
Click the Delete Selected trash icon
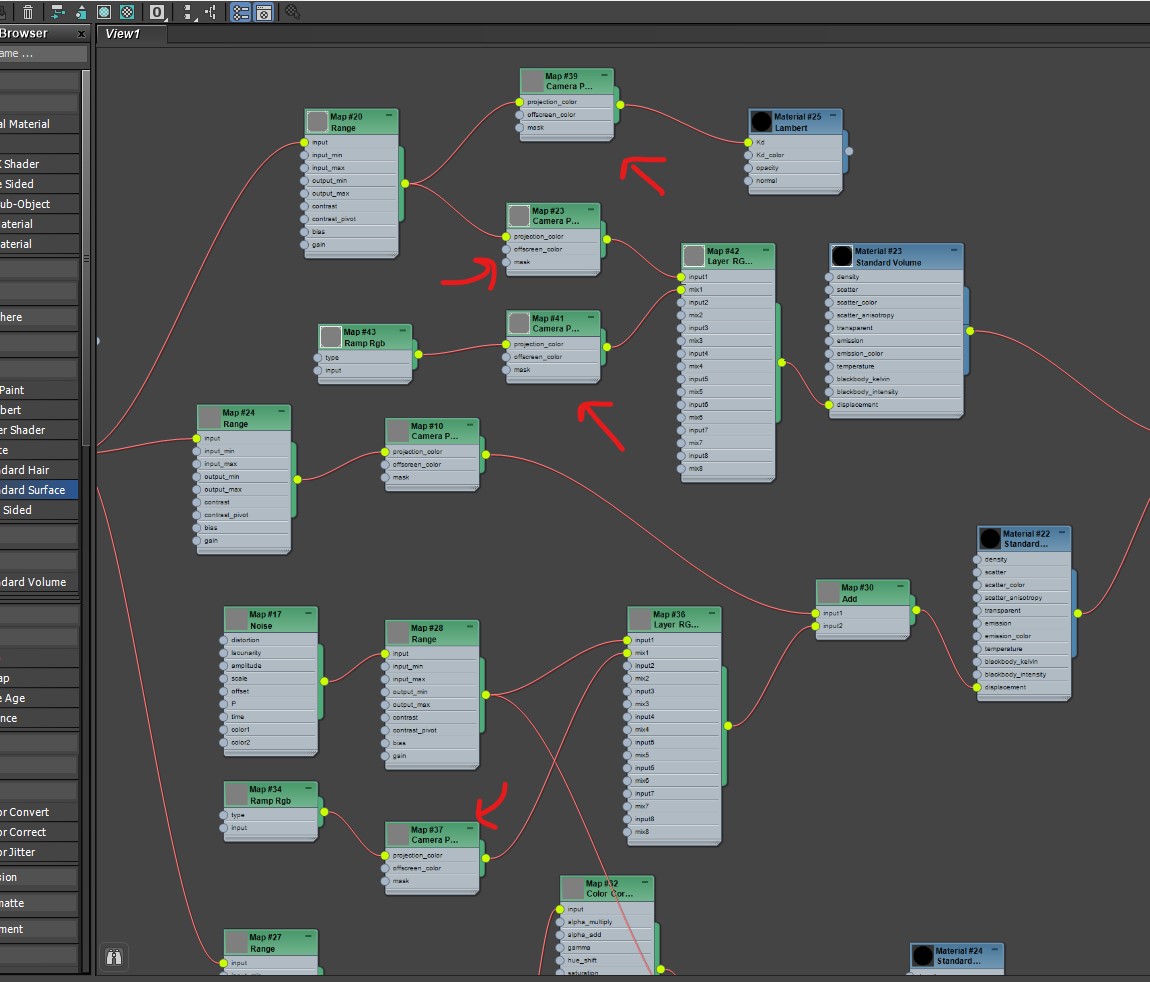[28, 12]
